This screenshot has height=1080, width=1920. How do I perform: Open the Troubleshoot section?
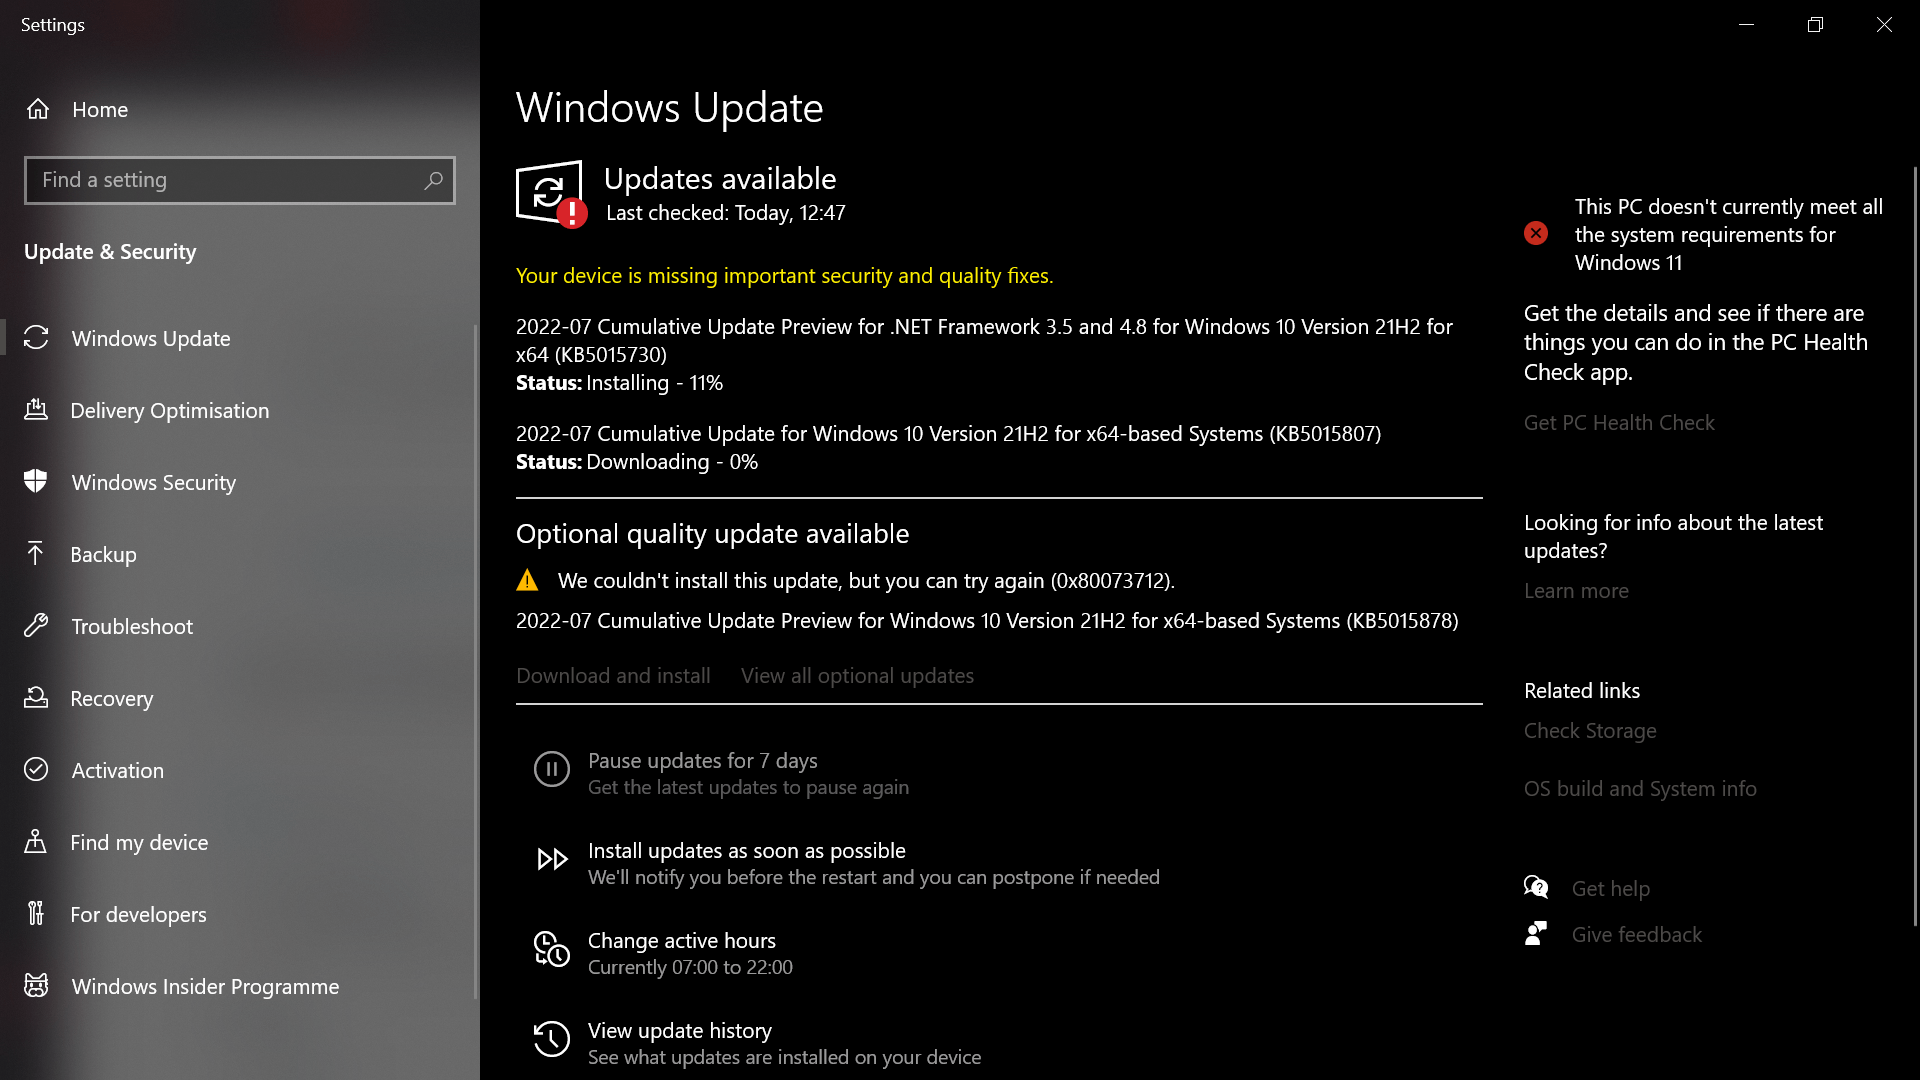[240, 626]
